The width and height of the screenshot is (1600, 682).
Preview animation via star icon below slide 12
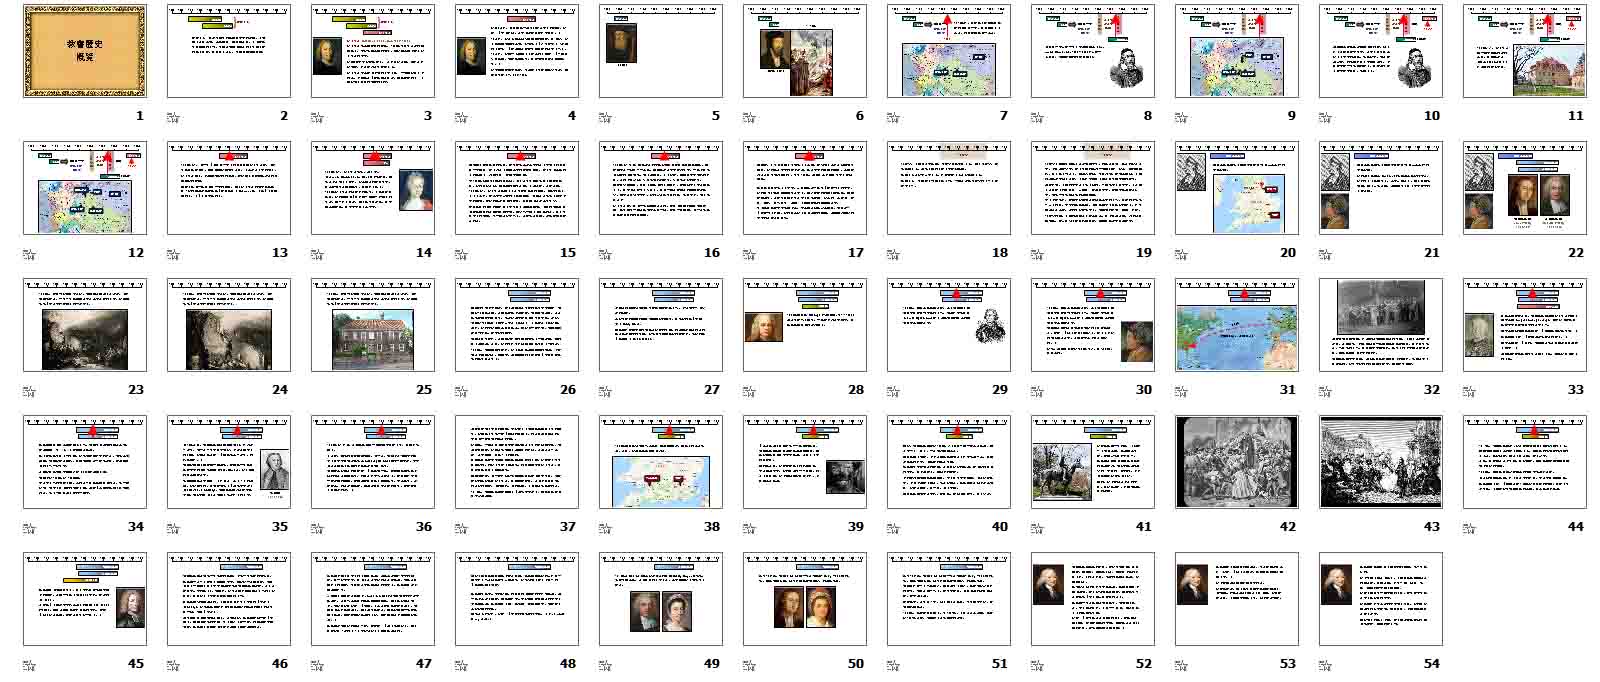point(29,253)
